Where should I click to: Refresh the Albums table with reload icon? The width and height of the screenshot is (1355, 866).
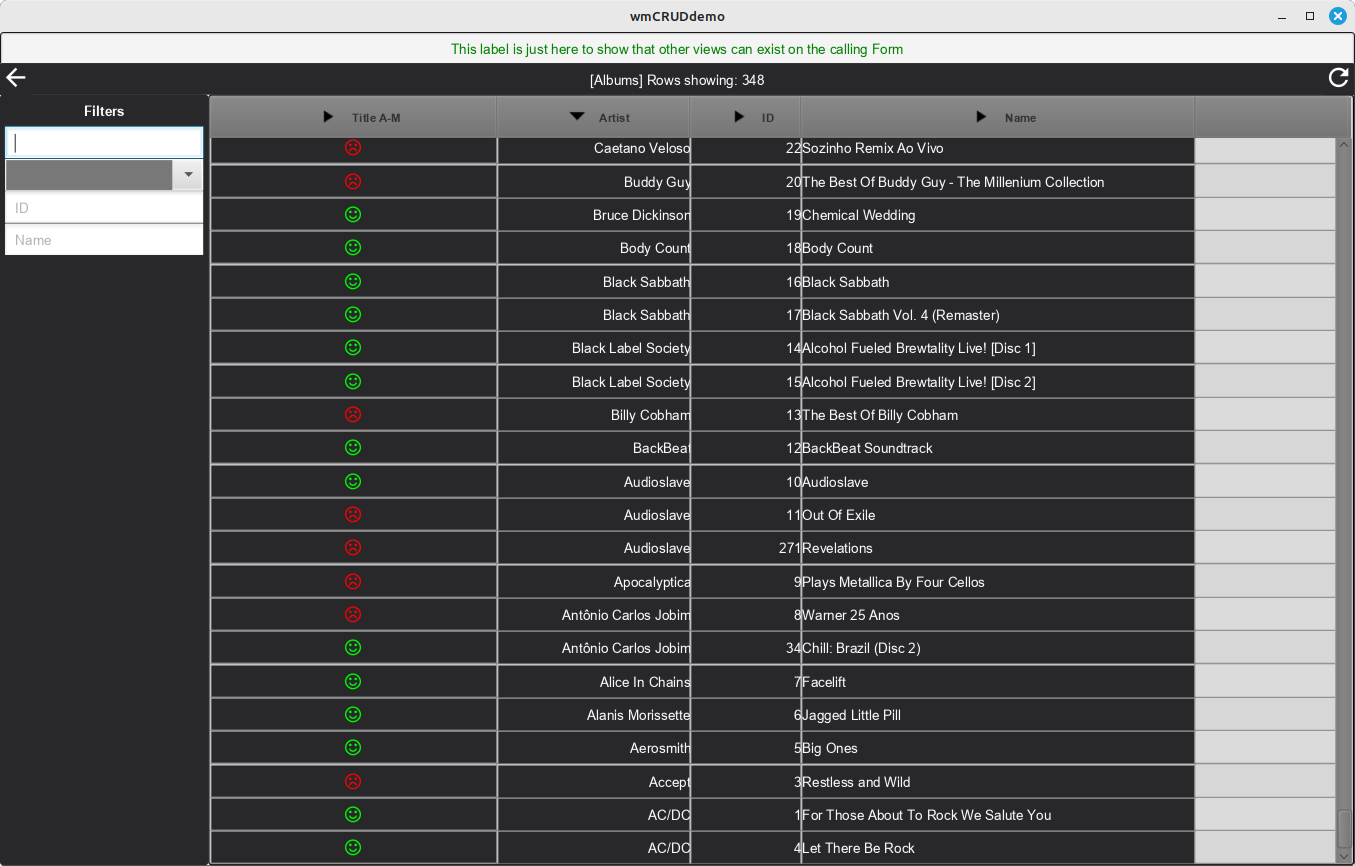point(1338,78)
